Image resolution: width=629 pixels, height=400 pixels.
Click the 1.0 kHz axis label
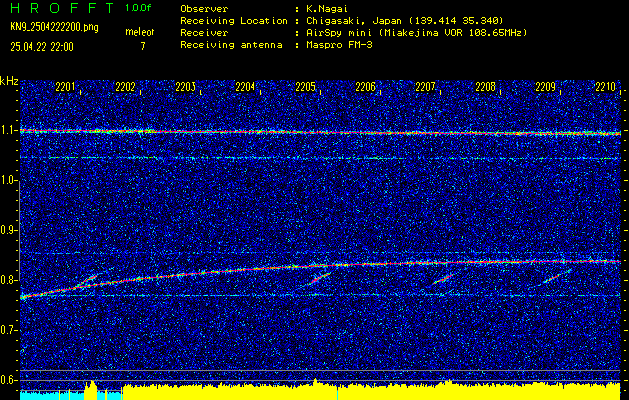pyautogui.click(x=9, y=181)
